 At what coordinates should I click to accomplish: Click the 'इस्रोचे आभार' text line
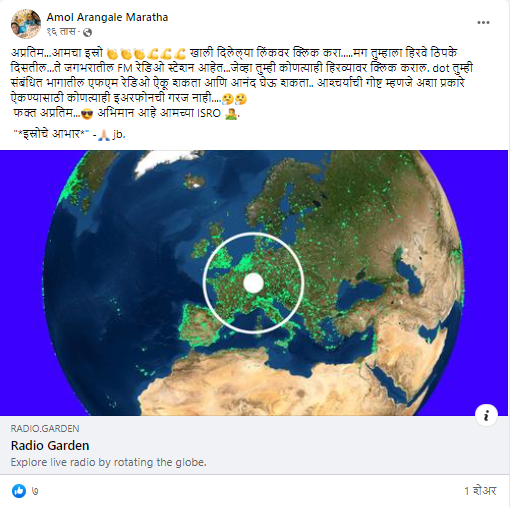[x=51, y=134]
